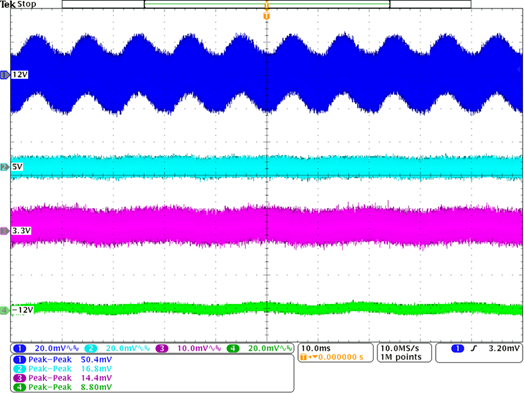This screenshot has width=524, height=393.
Task: Click the 10.0ms timebase readout
Action: coord(316,348)
